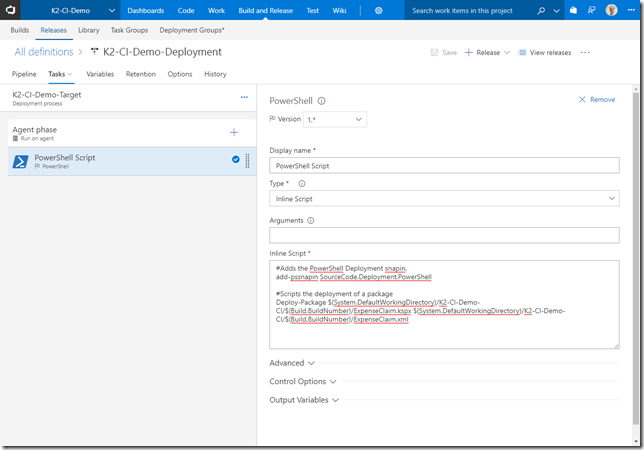Screen dimensions: 644x450
Task: Open the Version dropdown
Action: (x=334, y=119)
